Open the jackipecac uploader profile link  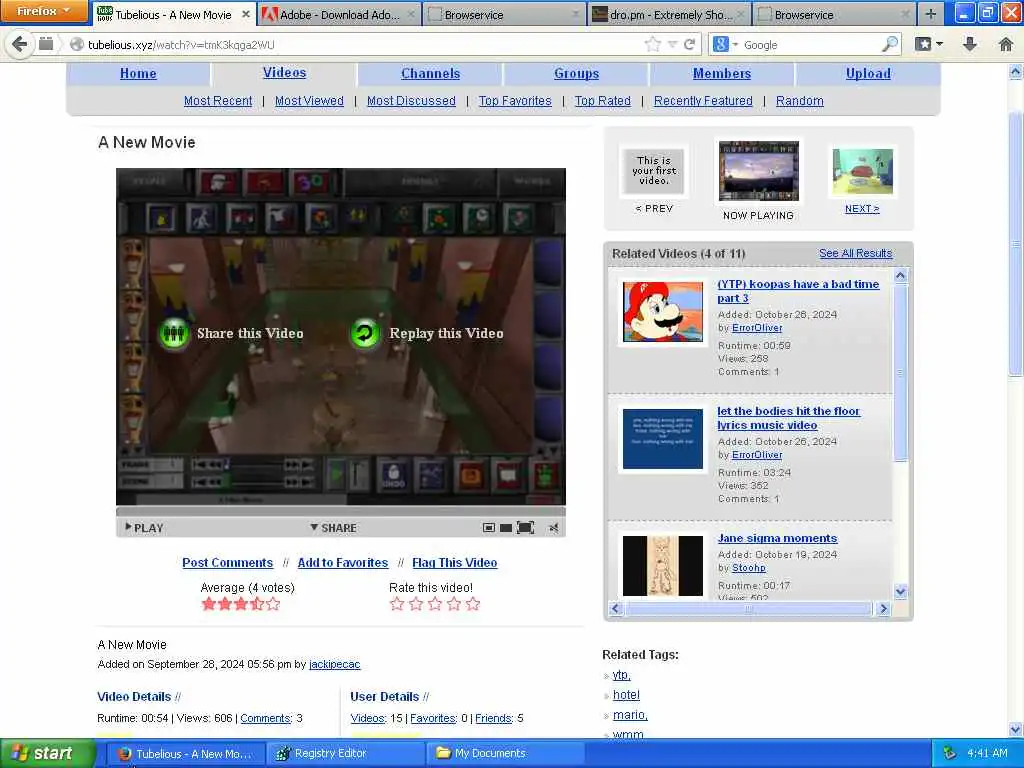pos(334,664)
